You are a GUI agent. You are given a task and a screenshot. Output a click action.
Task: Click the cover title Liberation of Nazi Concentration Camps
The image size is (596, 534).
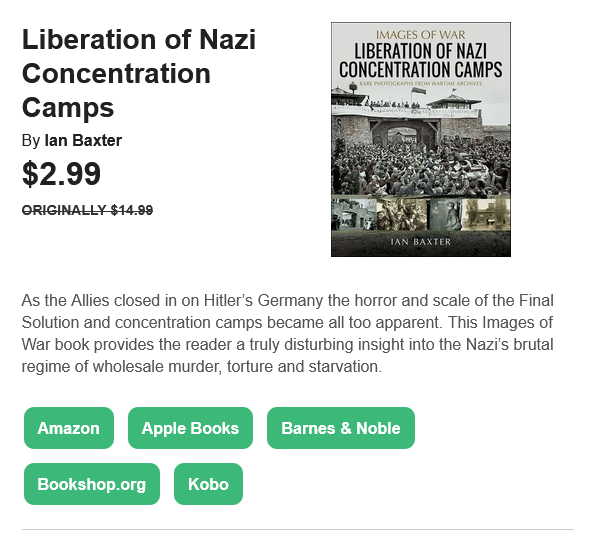point(421,60)
